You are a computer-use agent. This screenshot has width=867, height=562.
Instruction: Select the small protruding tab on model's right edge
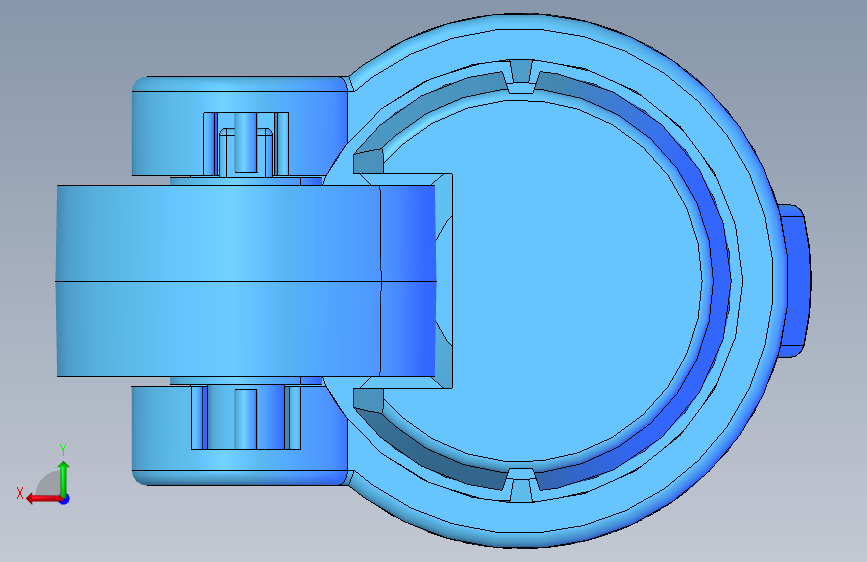click(794, 281)
